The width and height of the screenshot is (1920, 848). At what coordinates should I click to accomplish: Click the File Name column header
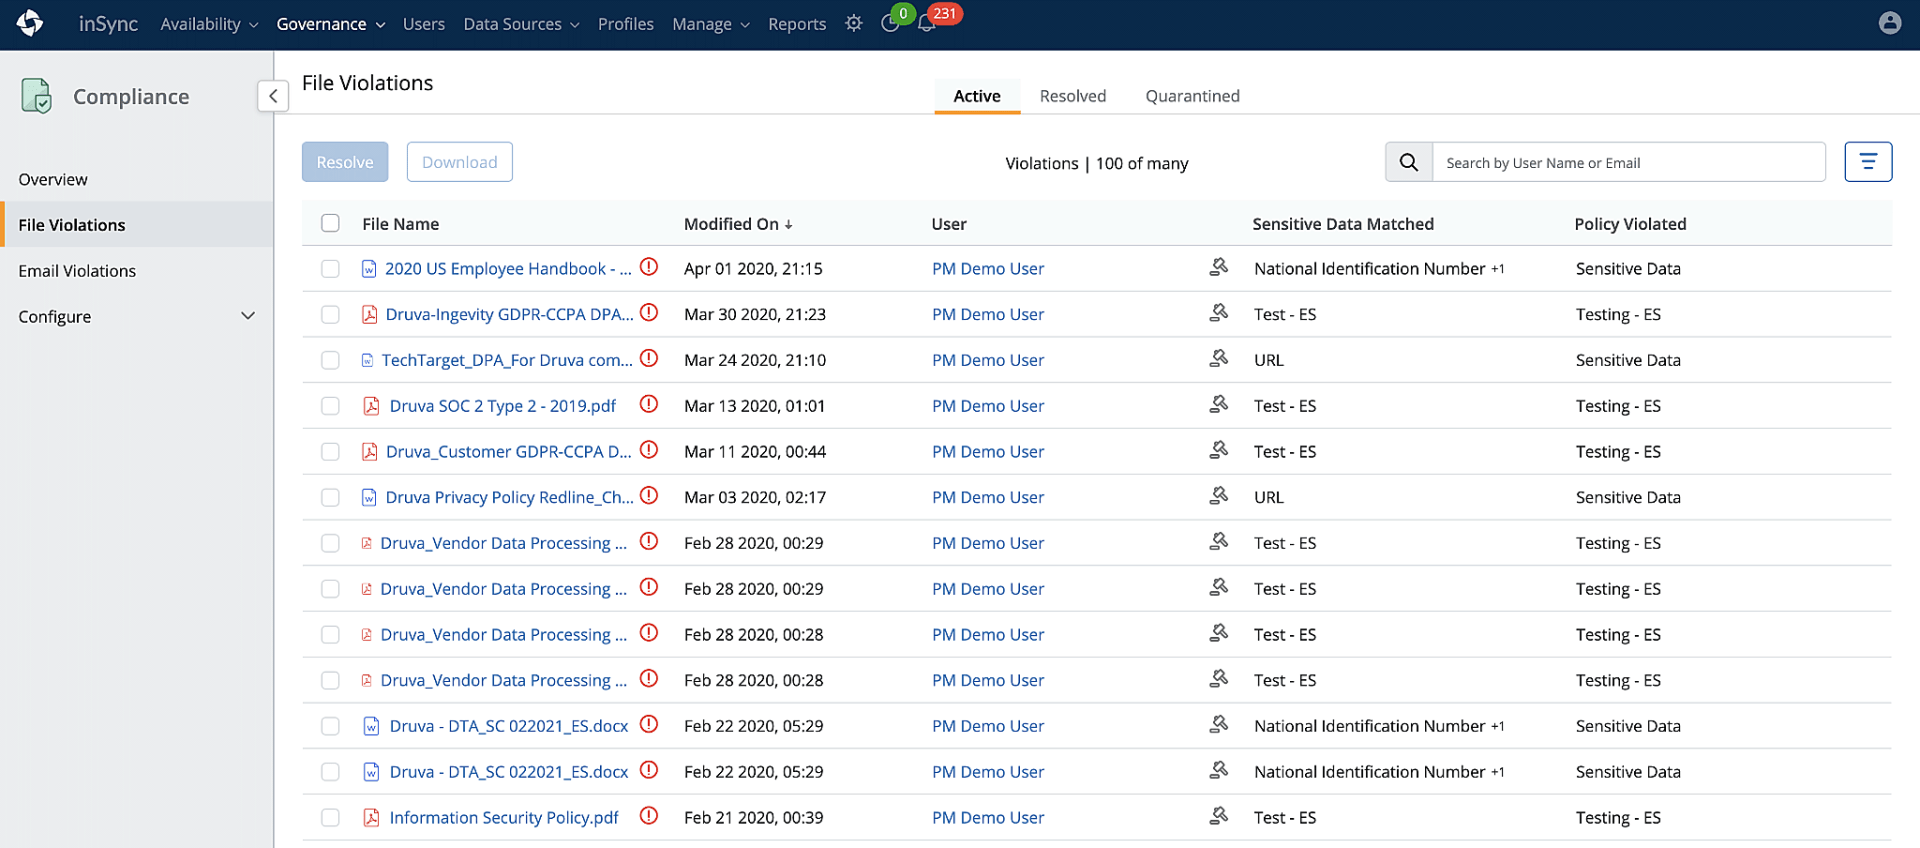401,224
